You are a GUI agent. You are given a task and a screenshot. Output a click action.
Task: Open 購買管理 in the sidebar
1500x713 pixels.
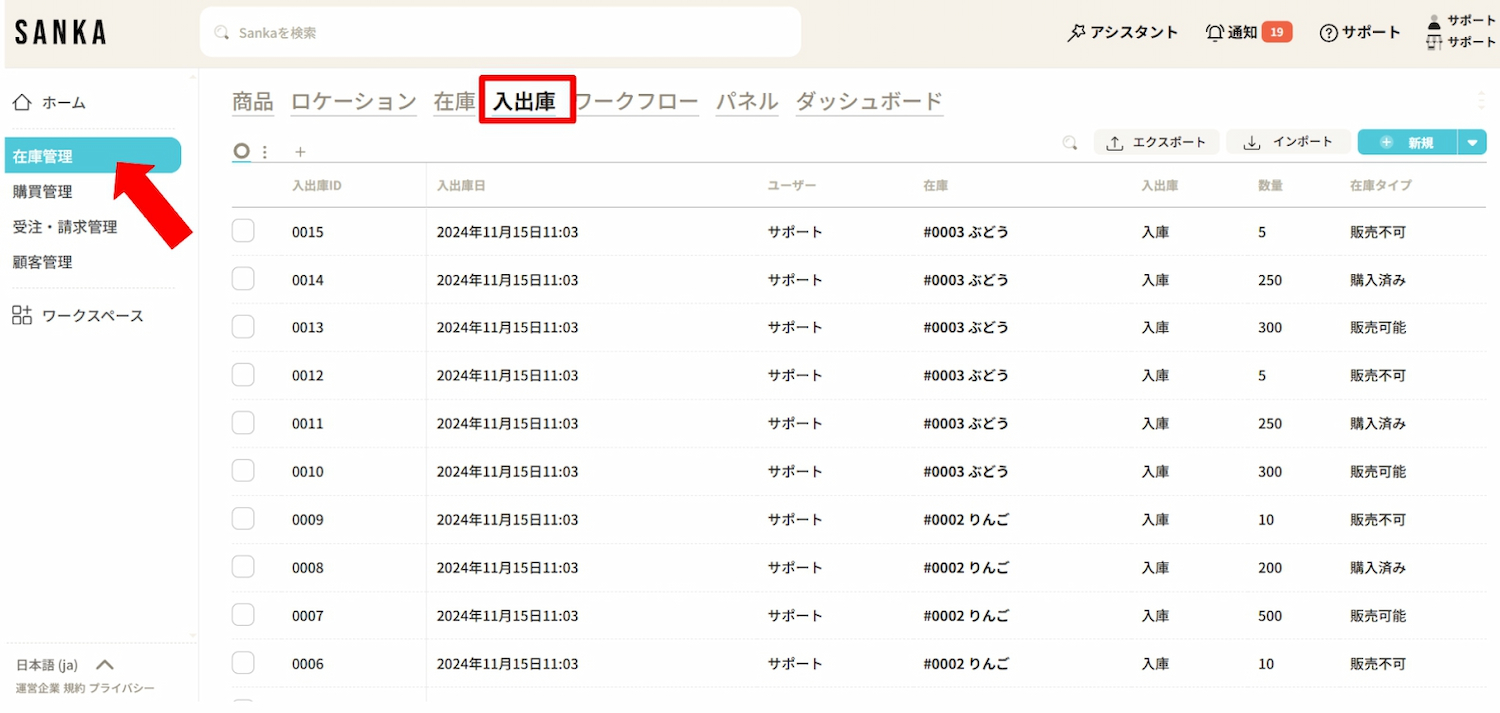43,192
